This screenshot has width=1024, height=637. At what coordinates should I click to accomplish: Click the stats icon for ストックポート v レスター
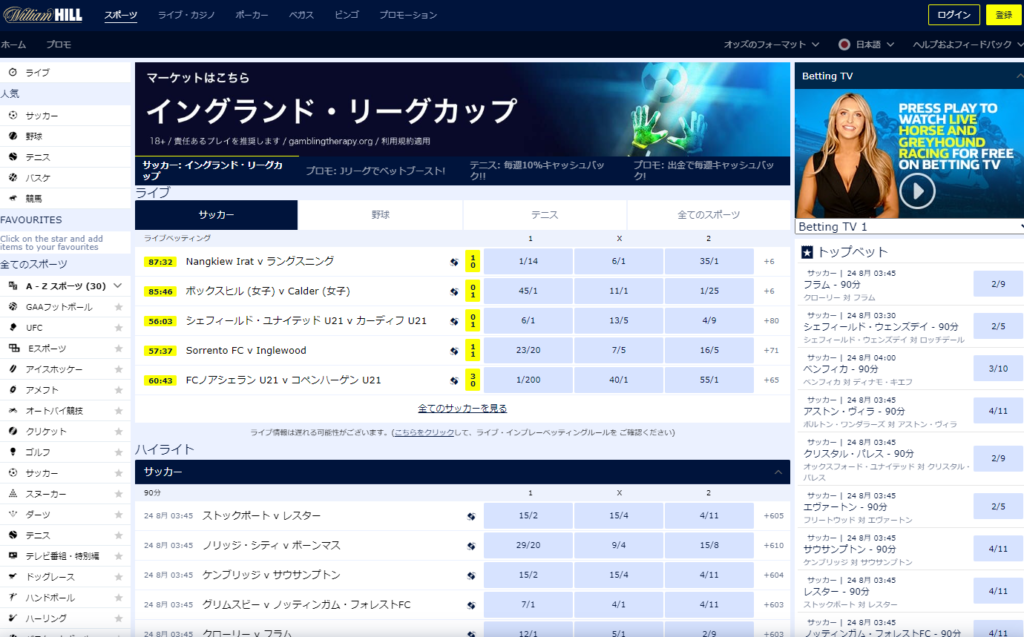coord(471,516)
